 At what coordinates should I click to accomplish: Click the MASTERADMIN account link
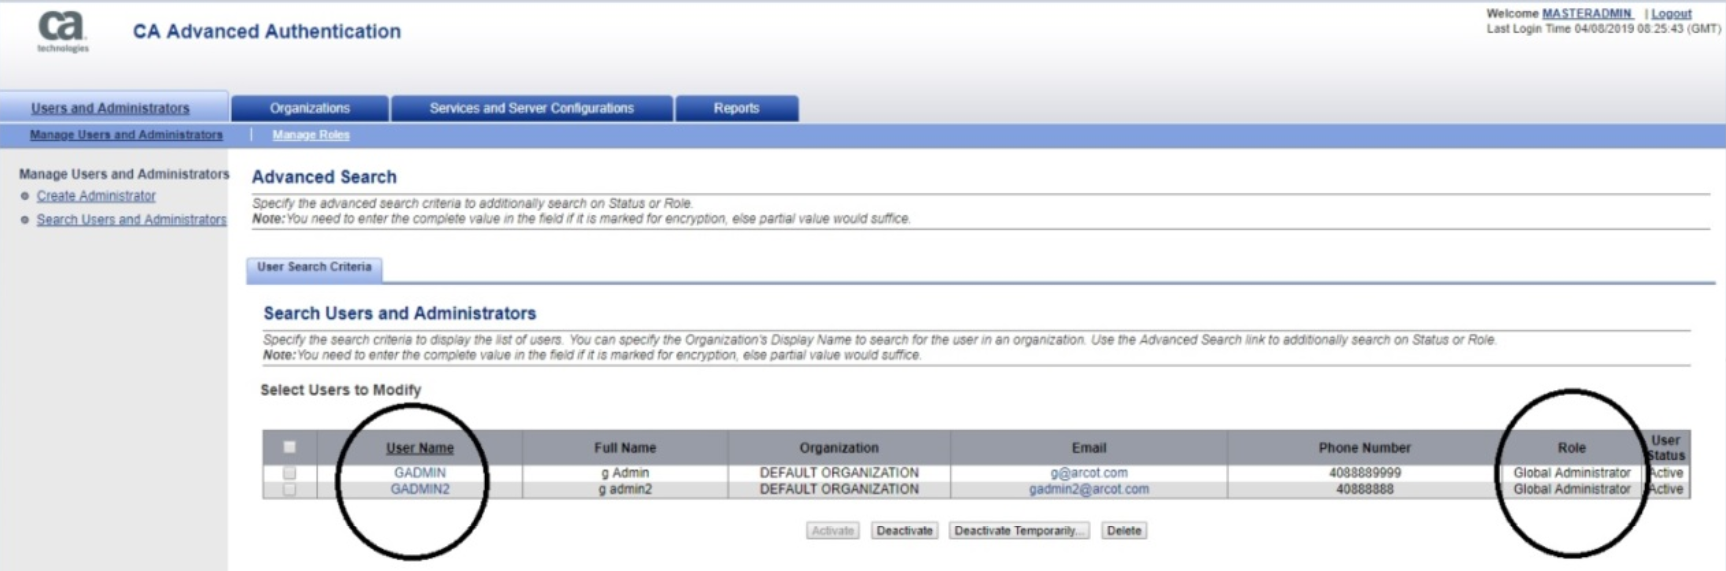(x=1587, y=13)
